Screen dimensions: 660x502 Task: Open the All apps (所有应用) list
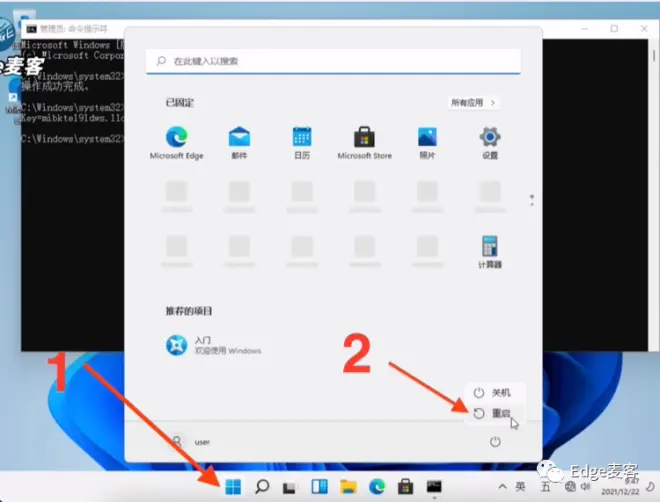tap(473, 103)
